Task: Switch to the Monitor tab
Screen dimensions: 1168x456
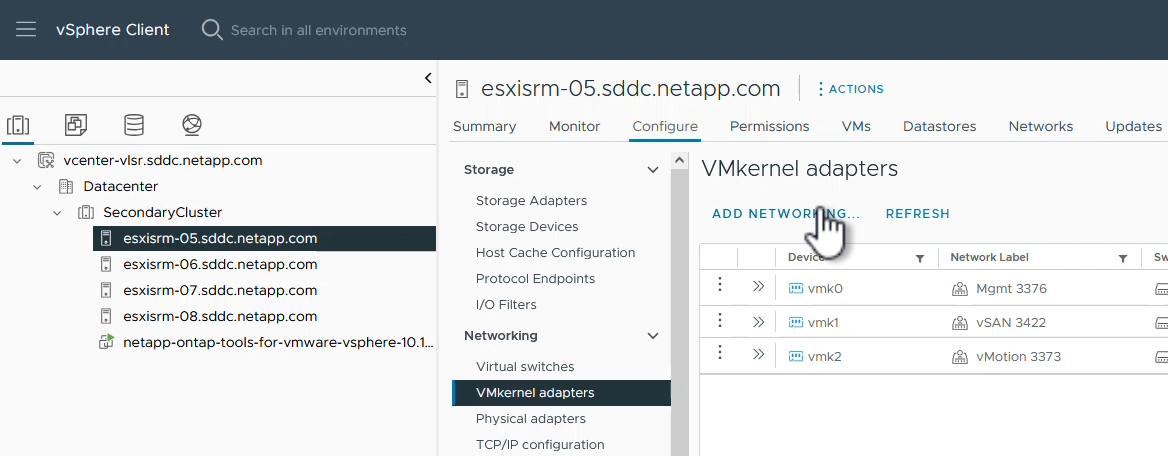Action: click(x=574, y=127)
